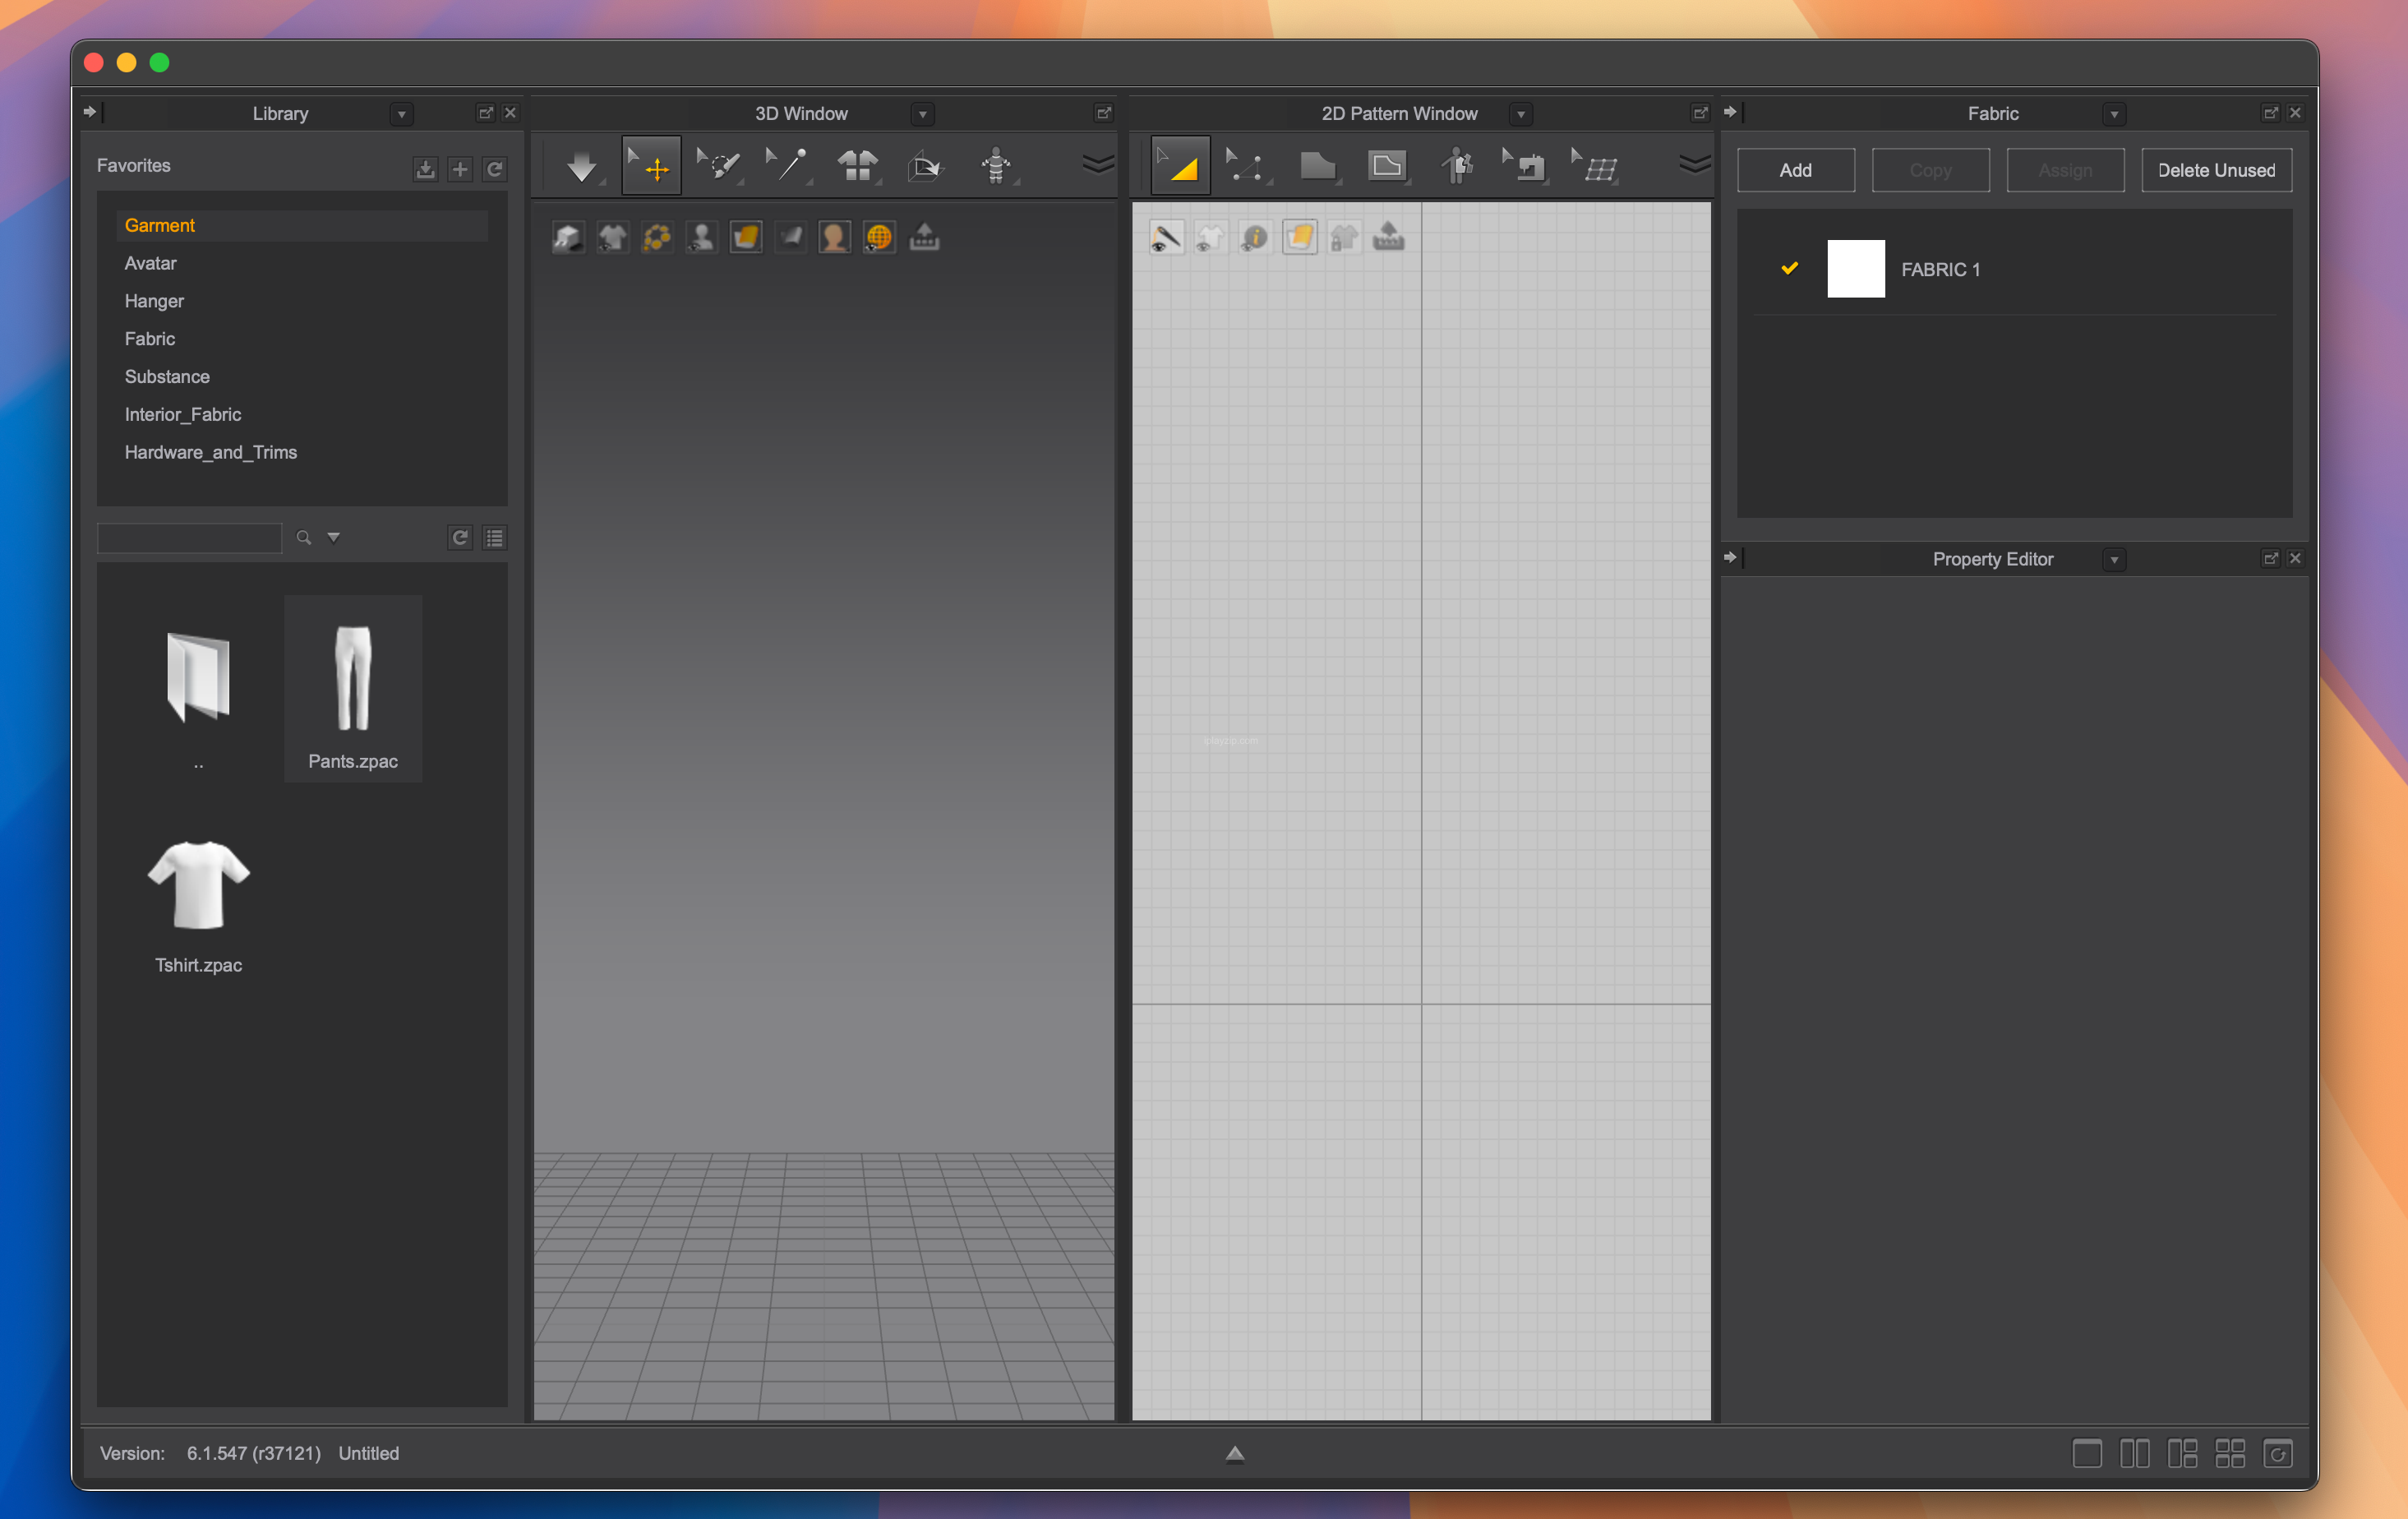Click the Favorites import download icon
The width and height of the screenshot is (2408, 1519).
(425, 169)
